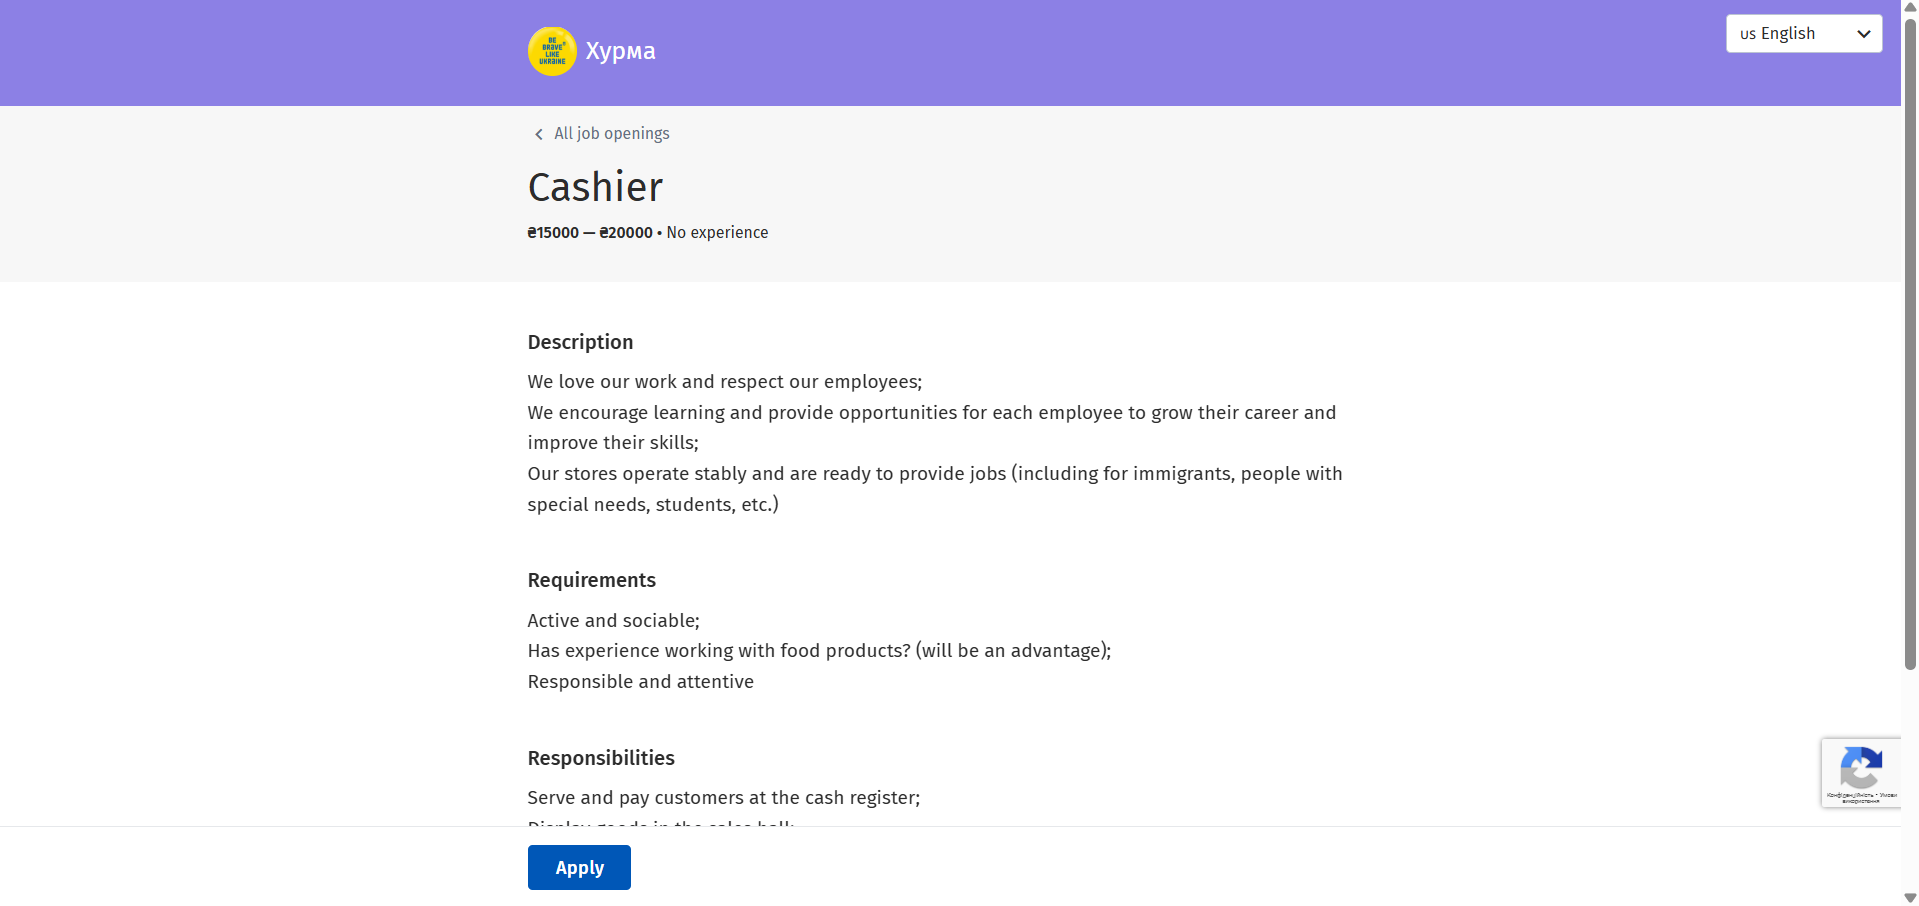The width and height of the screenshot is (1919, 906).
Task: Click the scrollbar up arrow
Action: click(x=1910, y=7)
